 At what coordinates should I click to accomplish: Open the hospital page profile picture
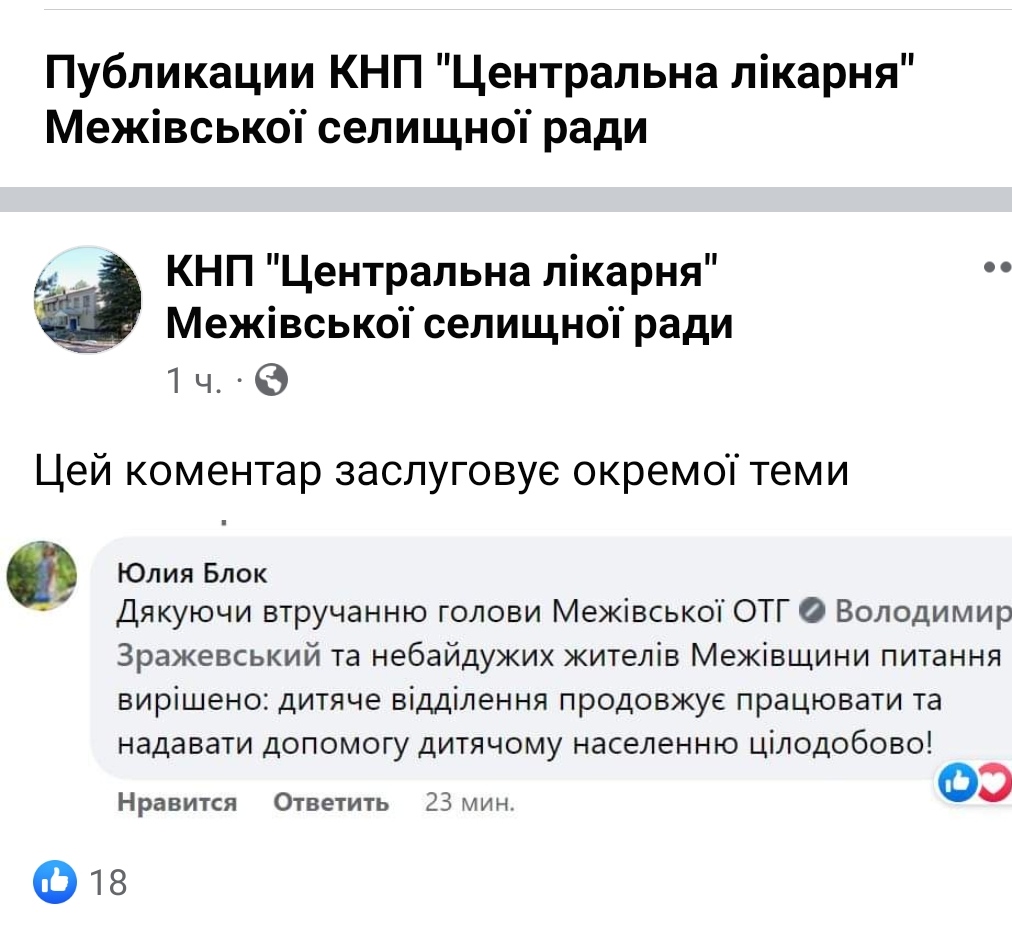click(88, 299)
